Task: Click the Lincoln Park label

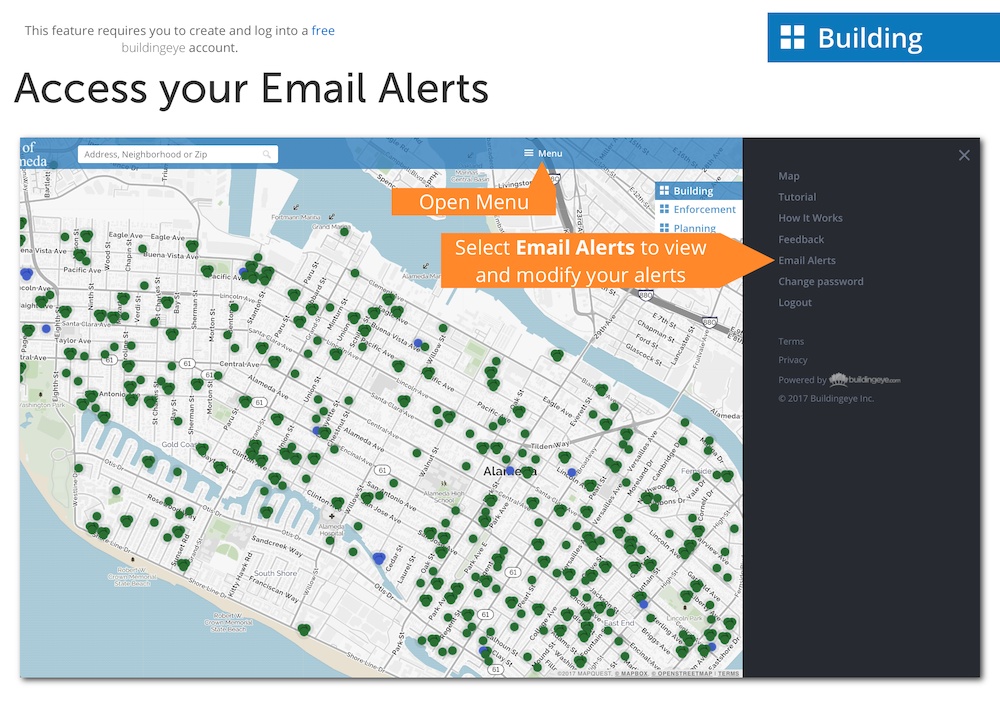Action: click(x=684, y=618)
